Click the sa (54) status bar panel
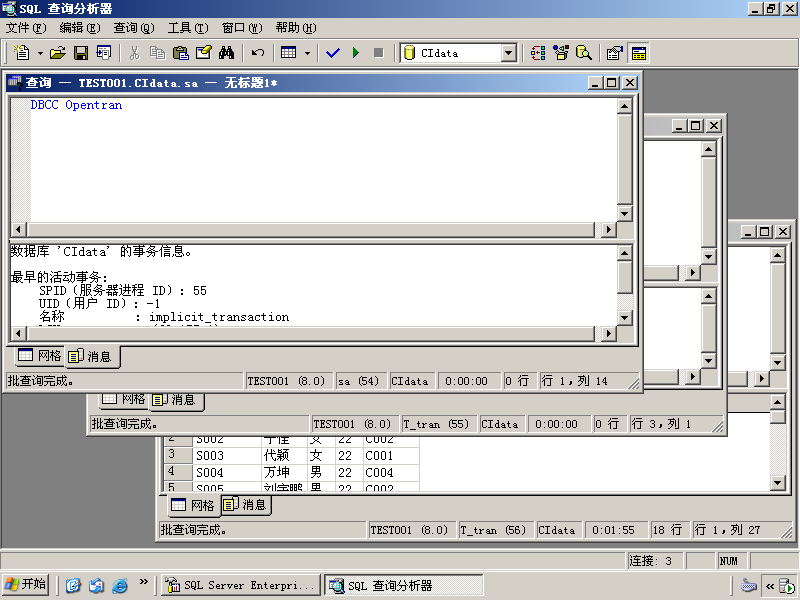Image resolution: width=800 pixels, height=600 pixels. click(x=359, y=381)
